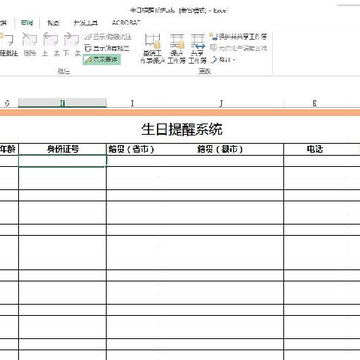Image resolution: width=360 pixels, height=360 pixels.
Task: Click Allow Users to Edit Ranges (允许用户编辑区域)
Action: pos(239,48)
